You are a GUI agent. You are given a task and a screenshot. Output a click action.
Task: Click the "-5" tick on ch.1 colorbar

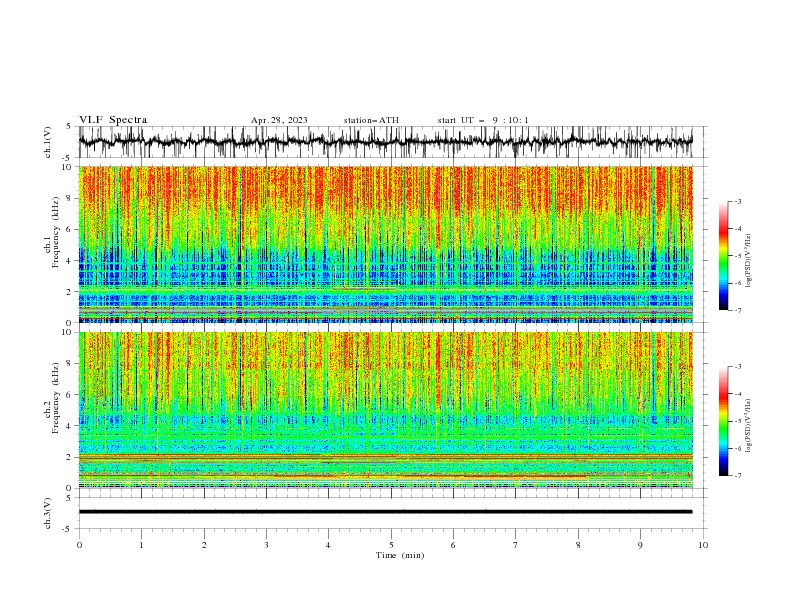tap(738, 256)
